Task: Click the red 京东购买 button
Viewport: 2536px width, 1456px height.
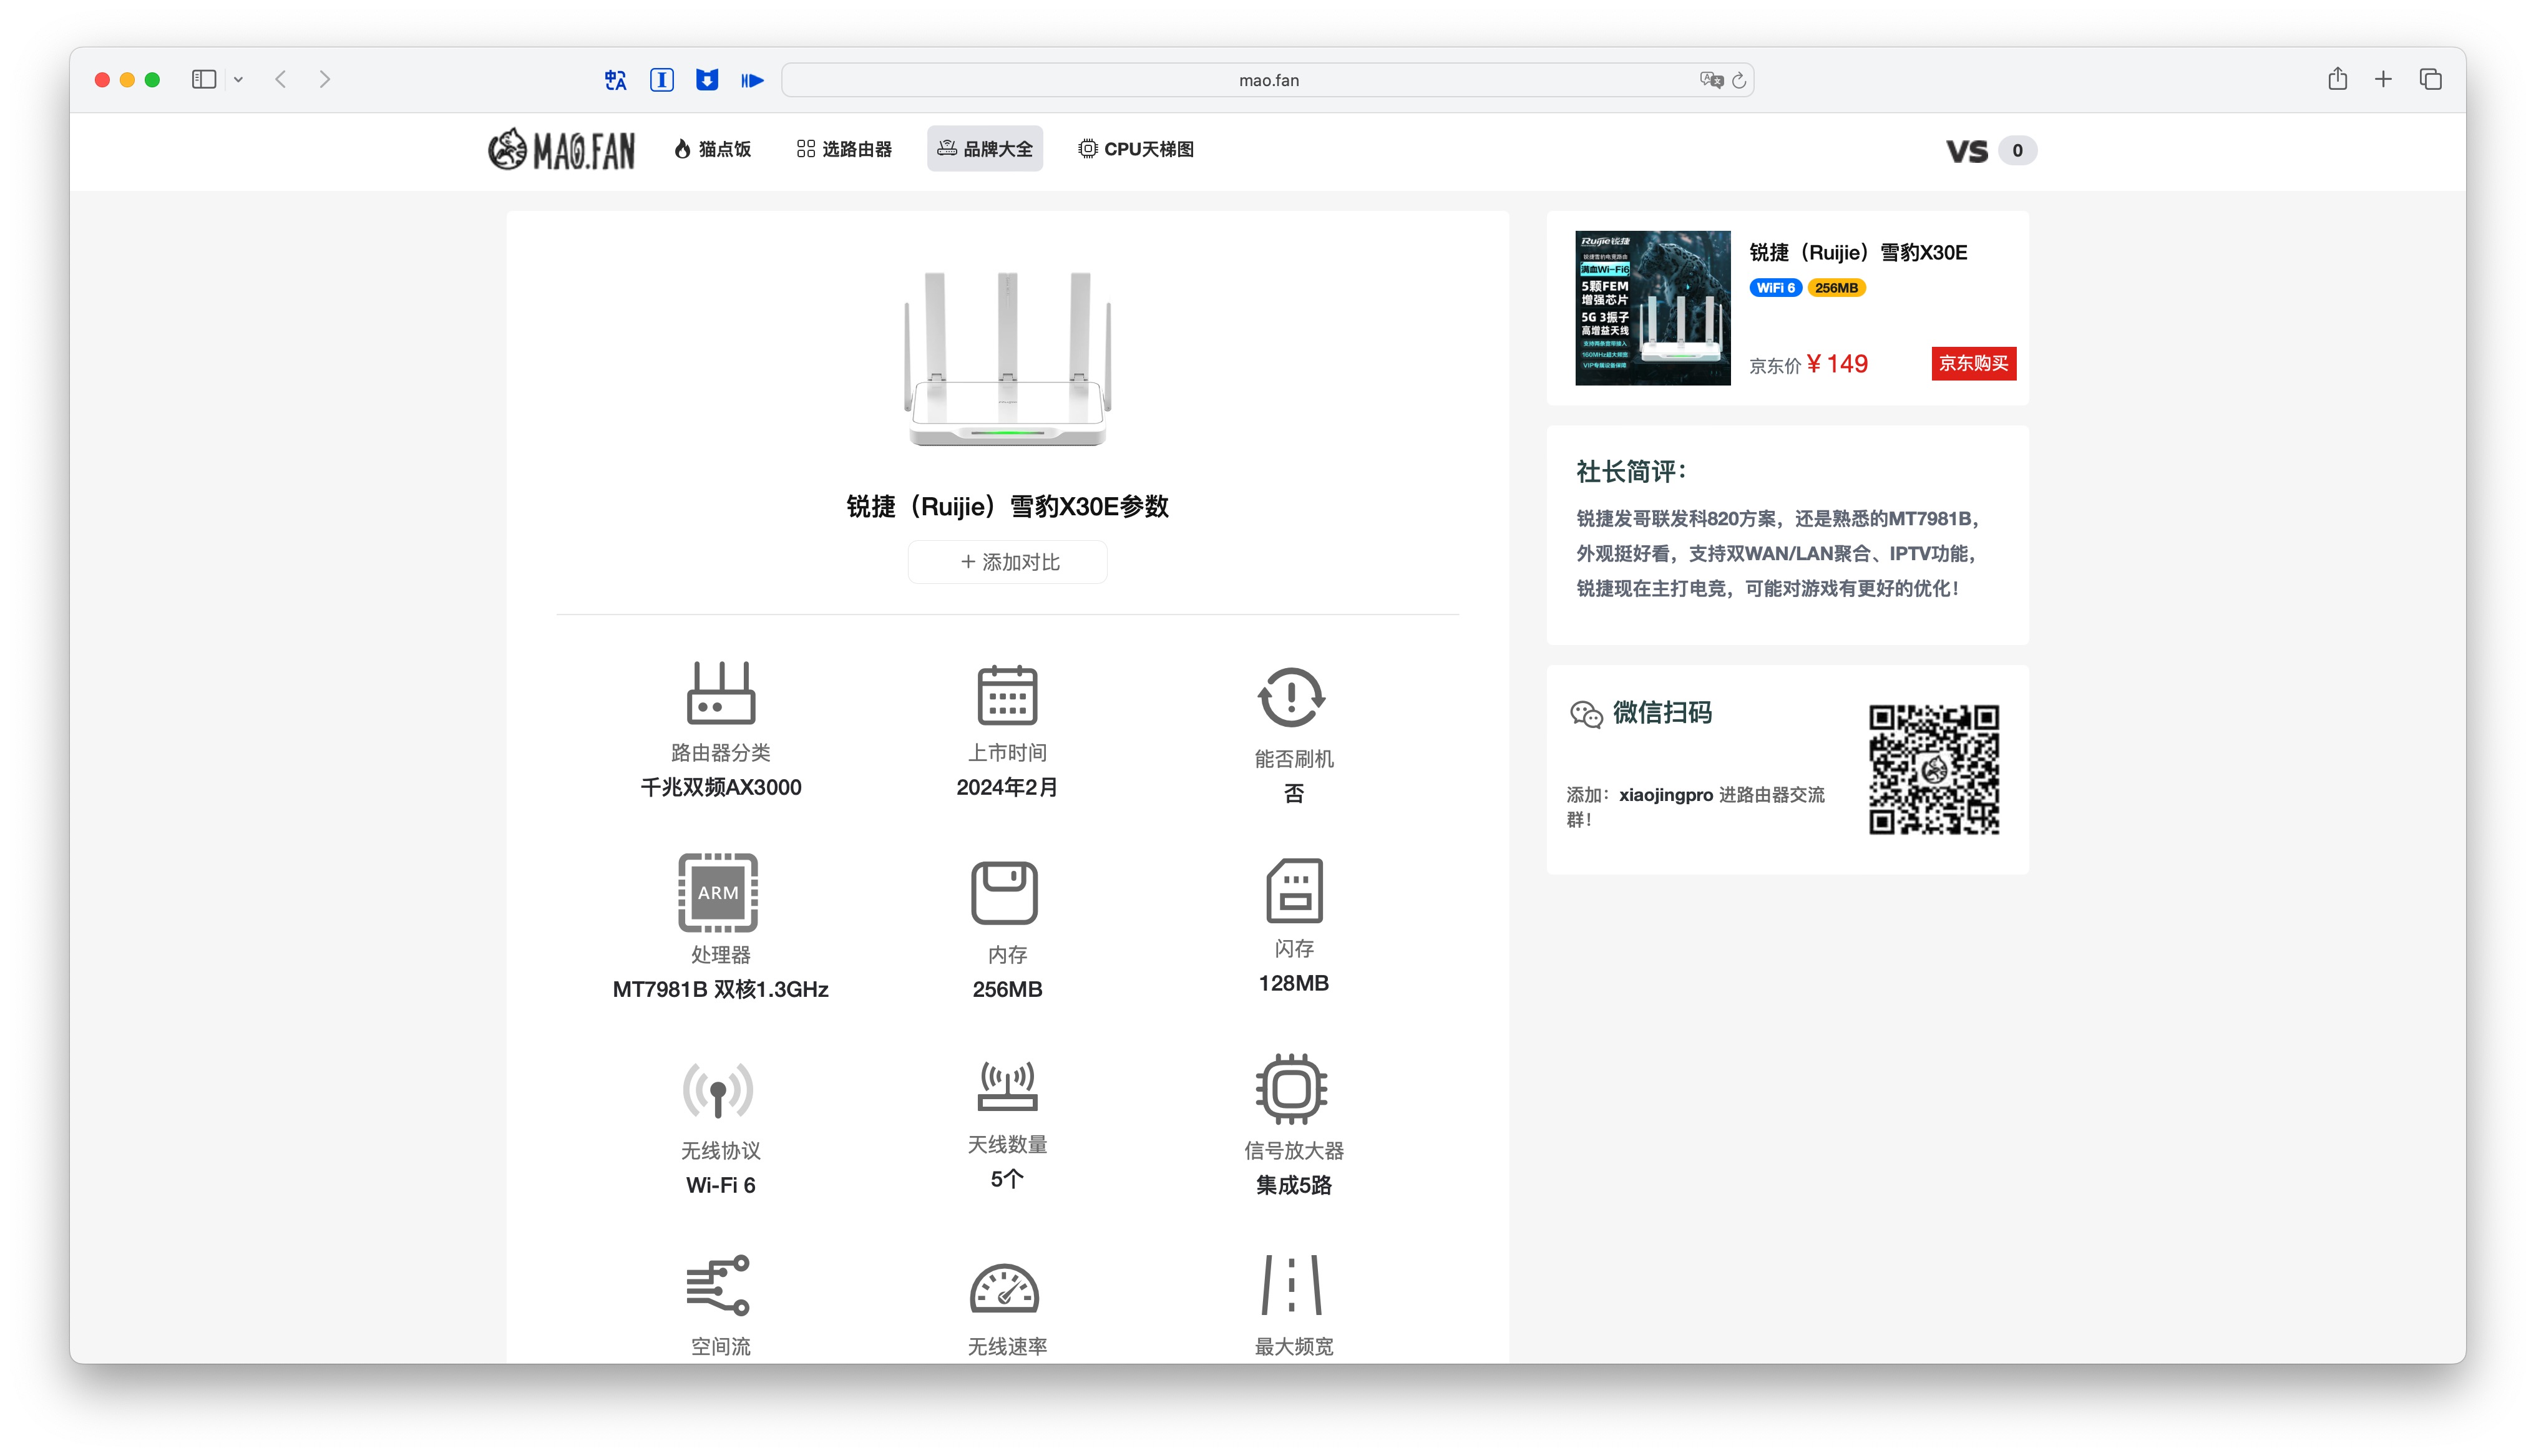Action: tap(1974, 363)
